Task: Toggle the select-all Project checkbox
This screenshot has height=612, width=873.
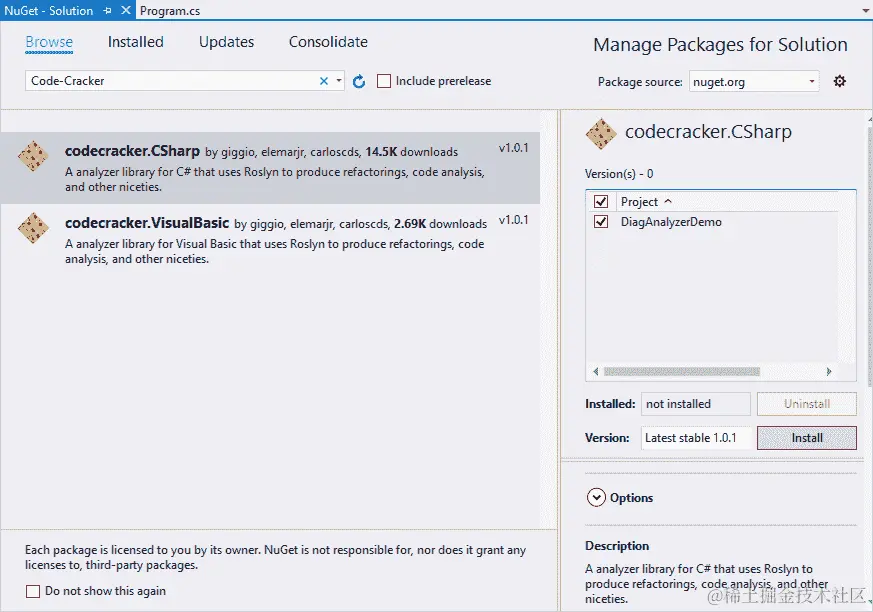Action: tap(601, 202)
